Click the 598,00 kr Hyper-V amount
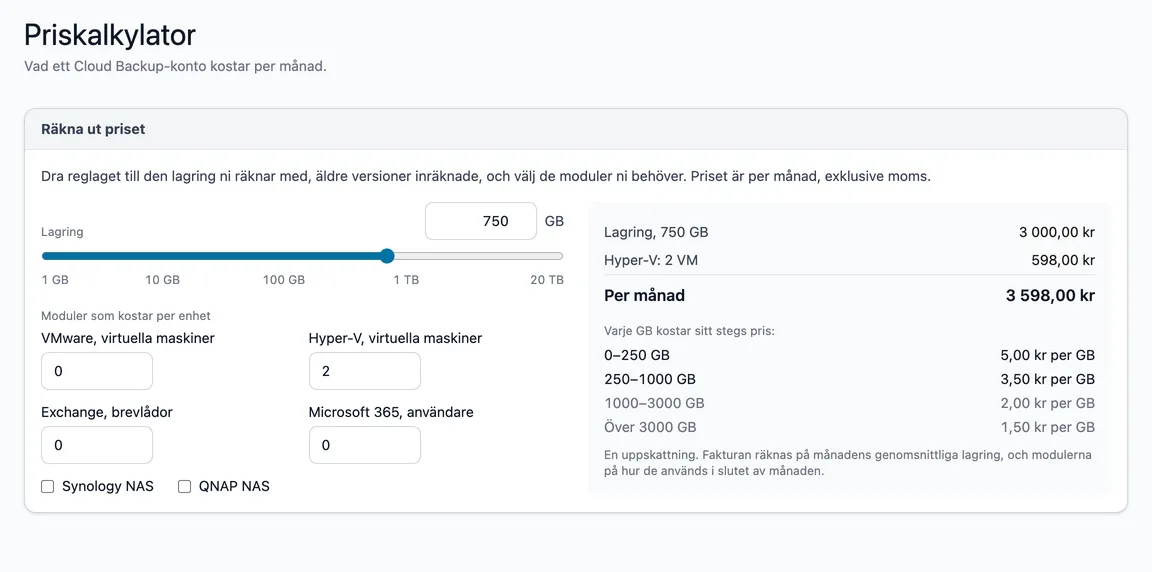1152x572 pixels. 1065,260
